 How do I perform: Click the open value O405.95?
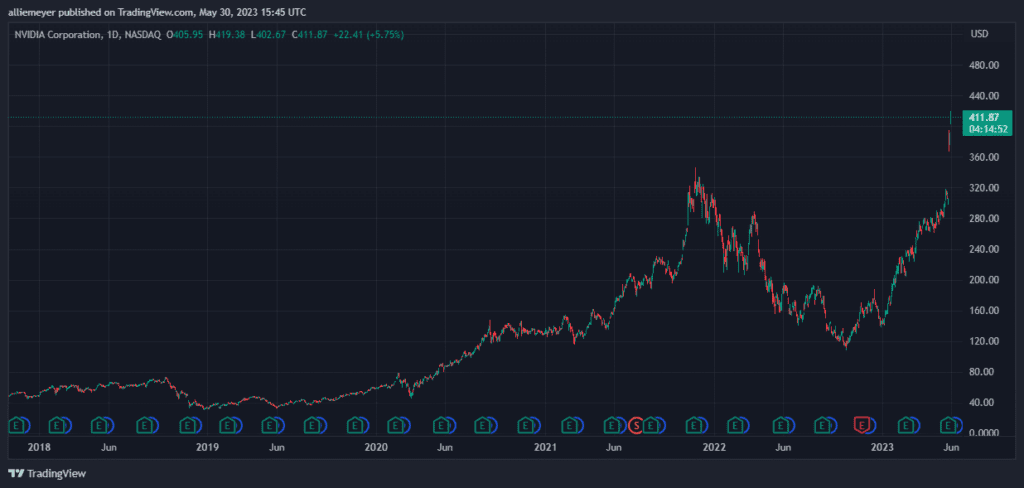click(185, 35)
